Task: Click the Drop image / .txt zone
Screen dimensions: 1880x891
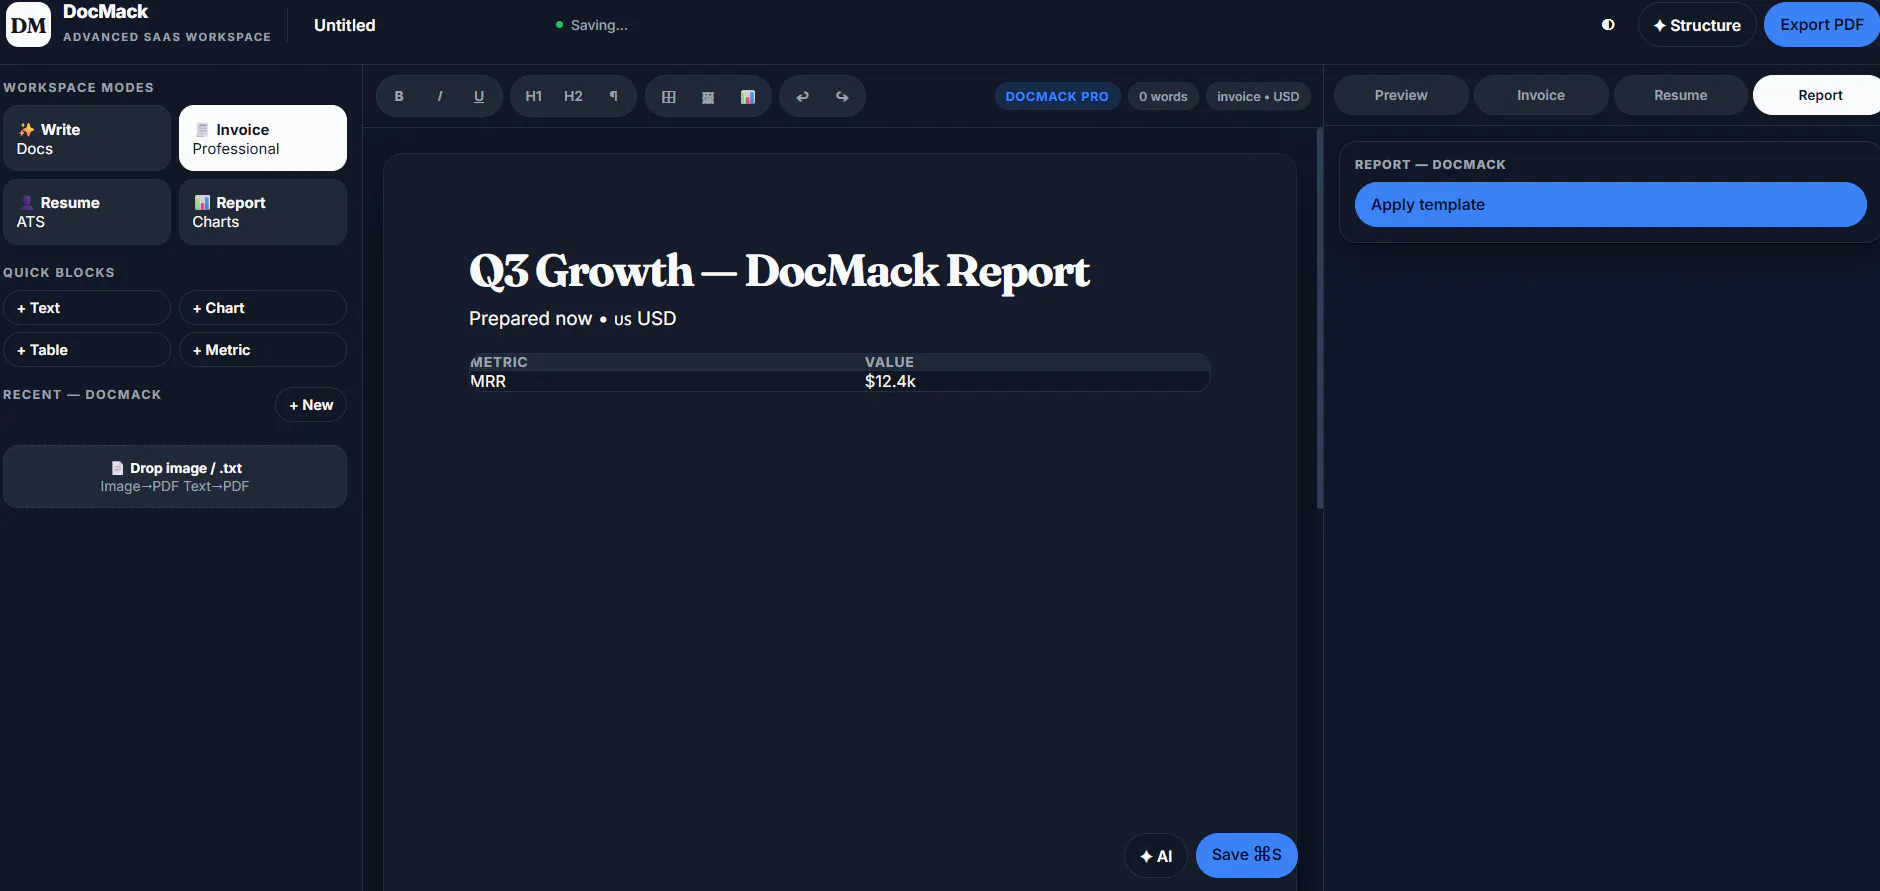Action: (175, 477)
